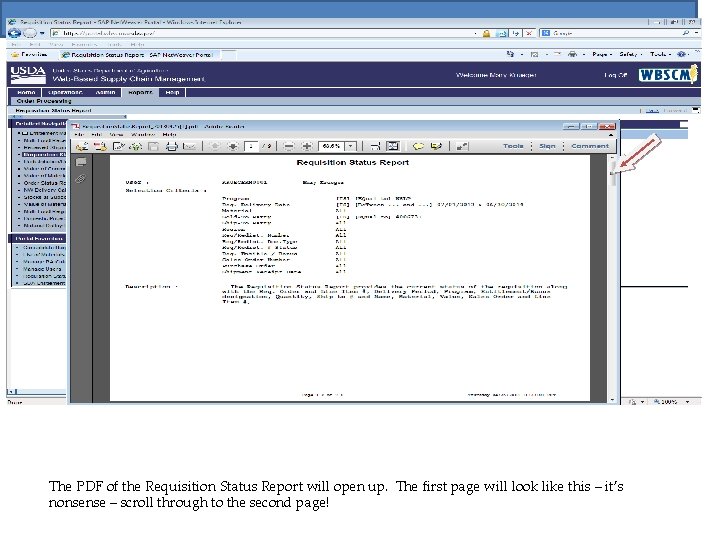Click the read mode expand icon
Screen dimensions: 720x540
pos(462,147)
